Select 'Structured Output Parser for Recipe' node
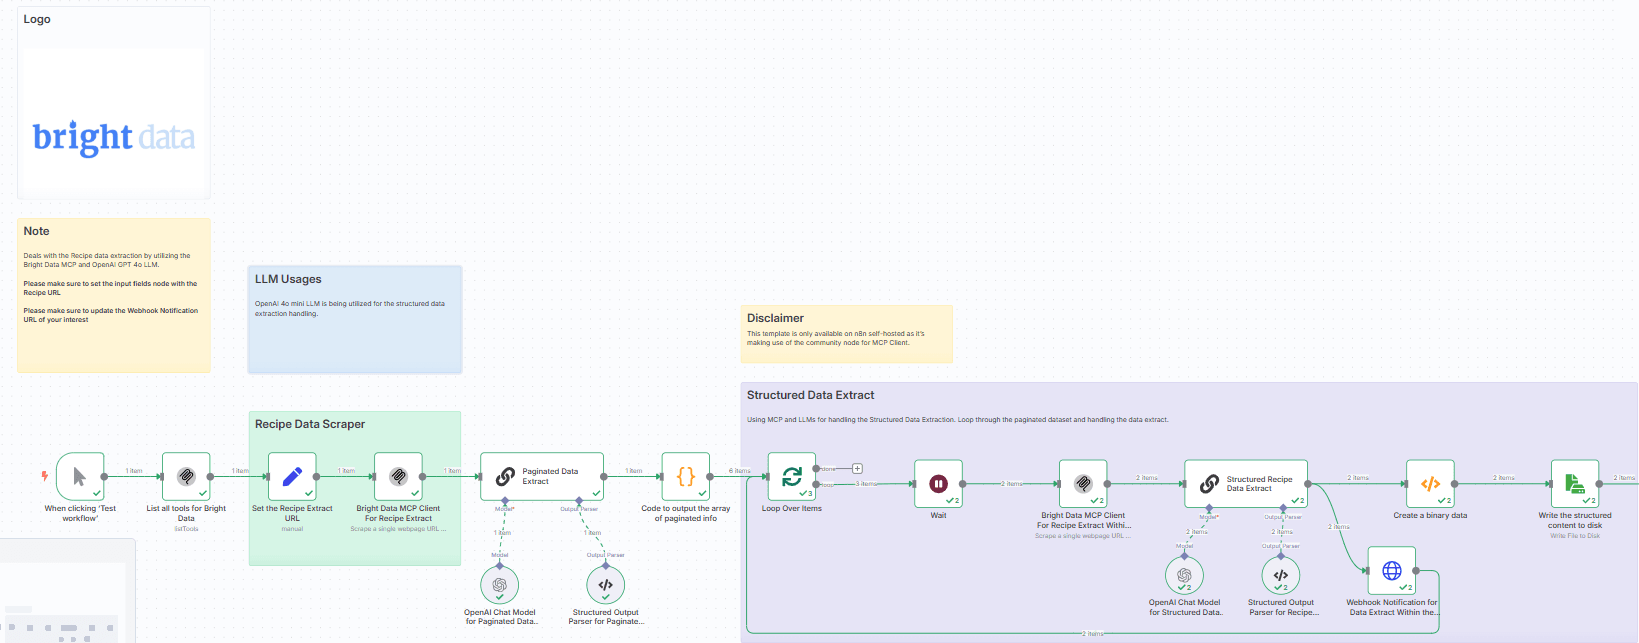The image size is (1639, 643). [1281, 575]
